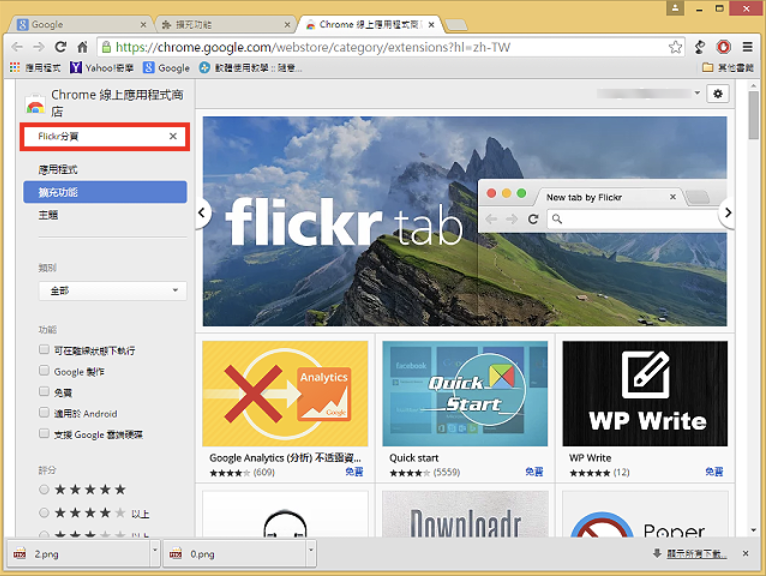Click the 0.png download file icon
This screenshot has height=578, width=768.
click(175, 554)
